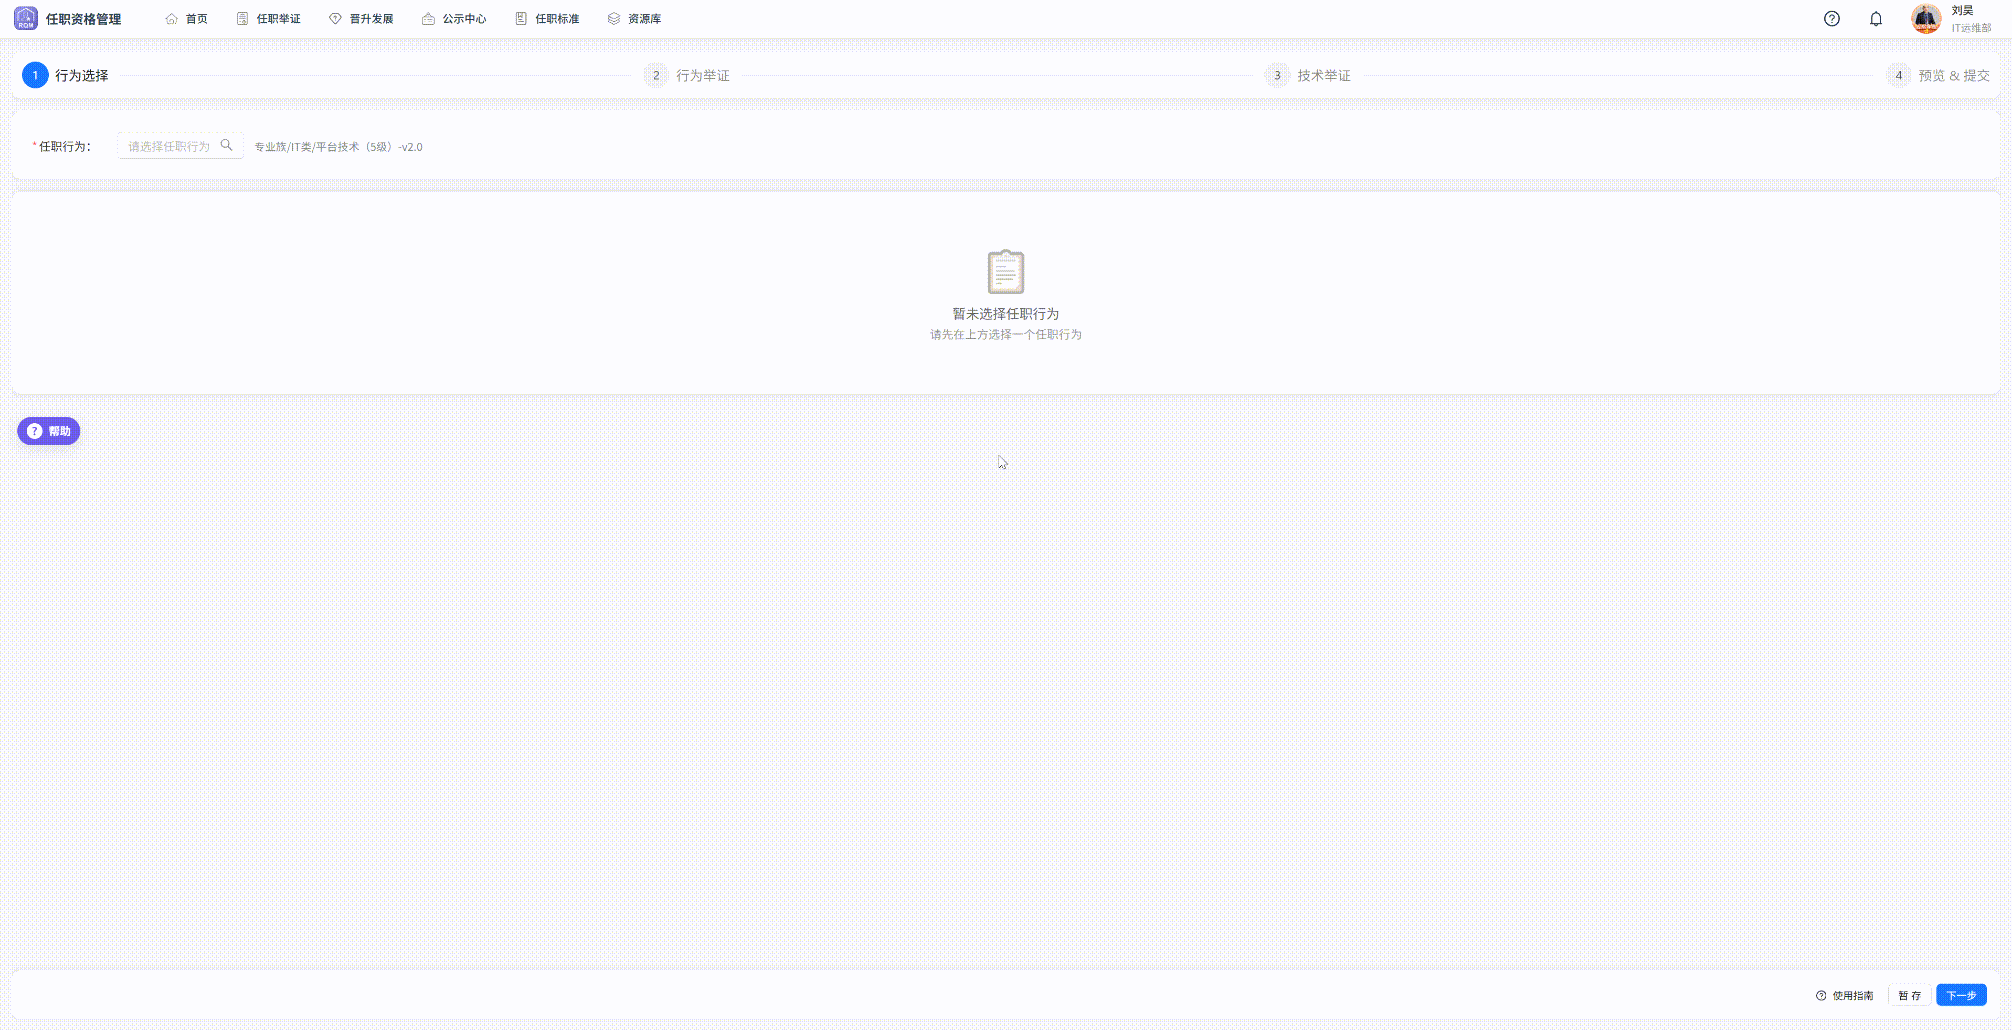Open the floating 帮助 button

tap(49, 431)
